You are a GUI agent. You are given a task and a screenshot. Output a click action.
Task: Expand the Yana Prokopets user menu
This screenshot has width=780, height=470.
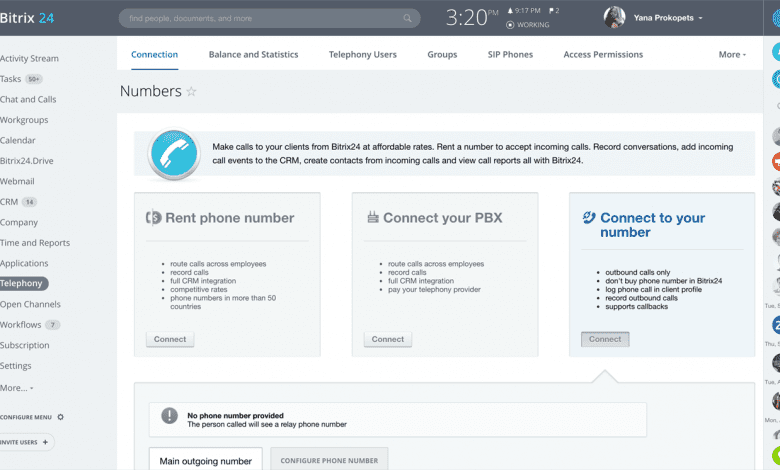pos(700,18)
